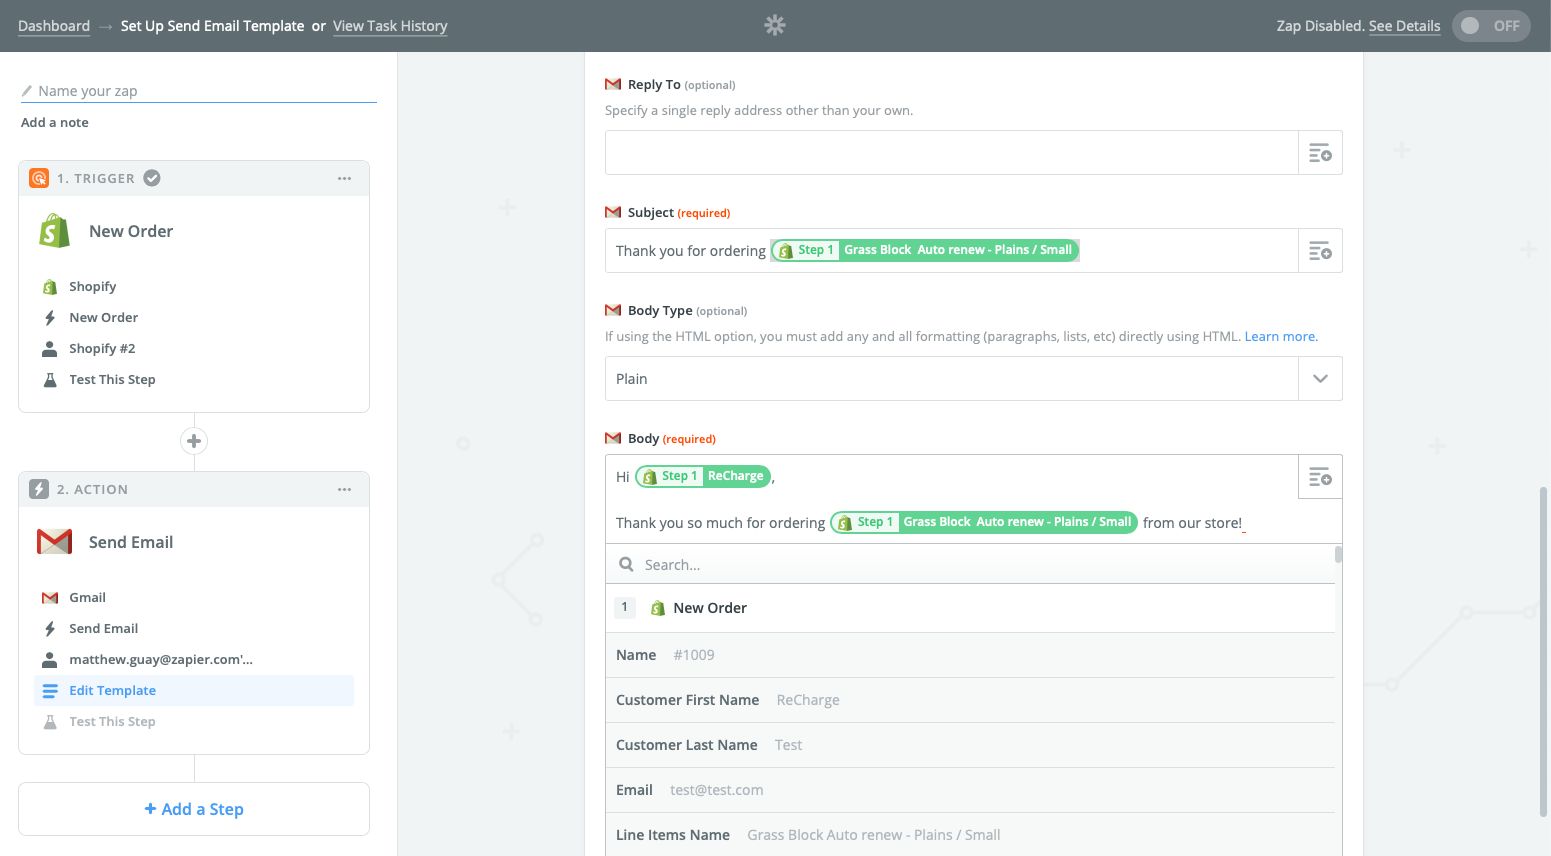This screenshot has height=856, width=1551.
Task: Expand the Body Type dropdown
Action: click(x=1320, y=379)
